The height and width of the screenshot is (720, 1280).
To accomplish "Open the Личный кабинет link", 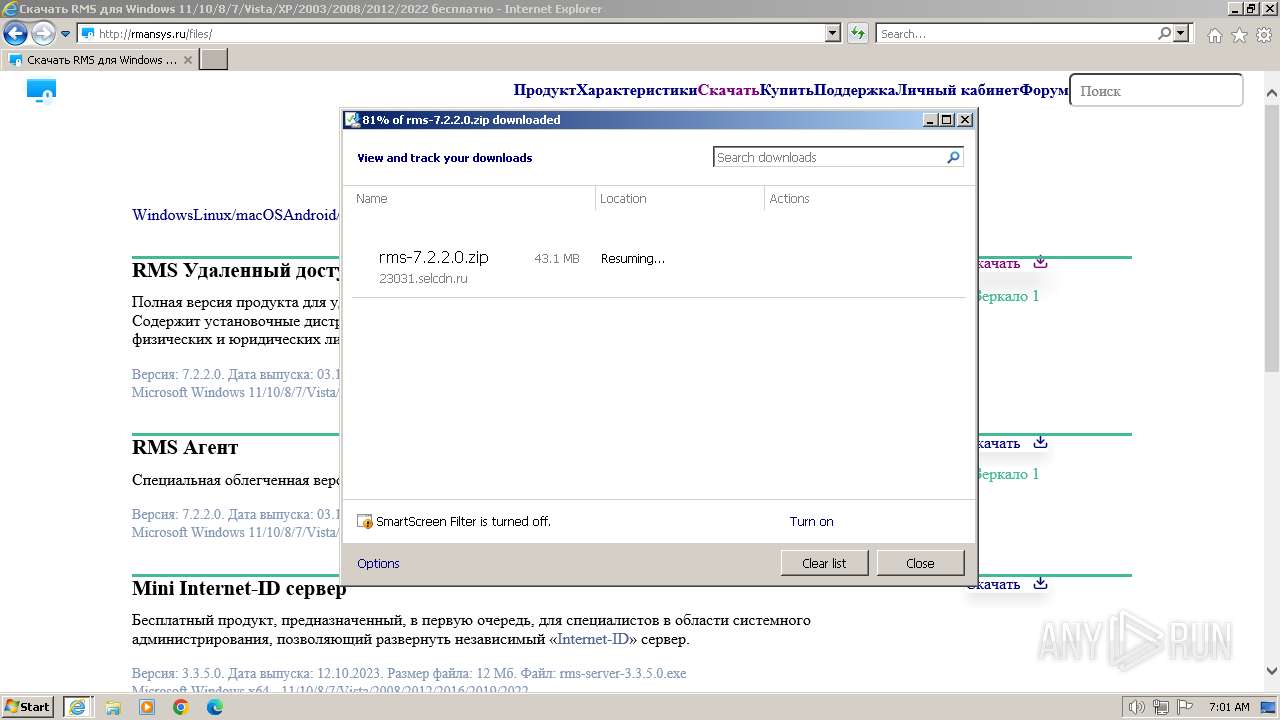I will 958,90.
